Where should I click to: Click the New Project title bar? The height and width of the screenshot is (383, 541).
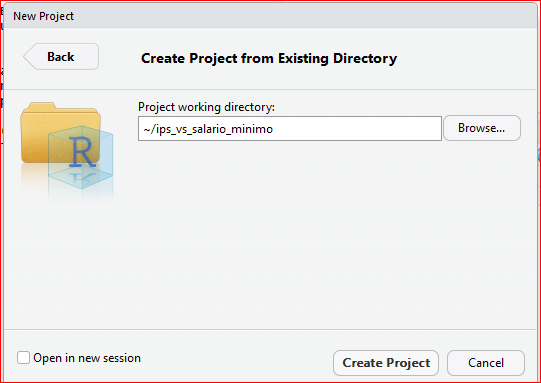tap(269, 16)
